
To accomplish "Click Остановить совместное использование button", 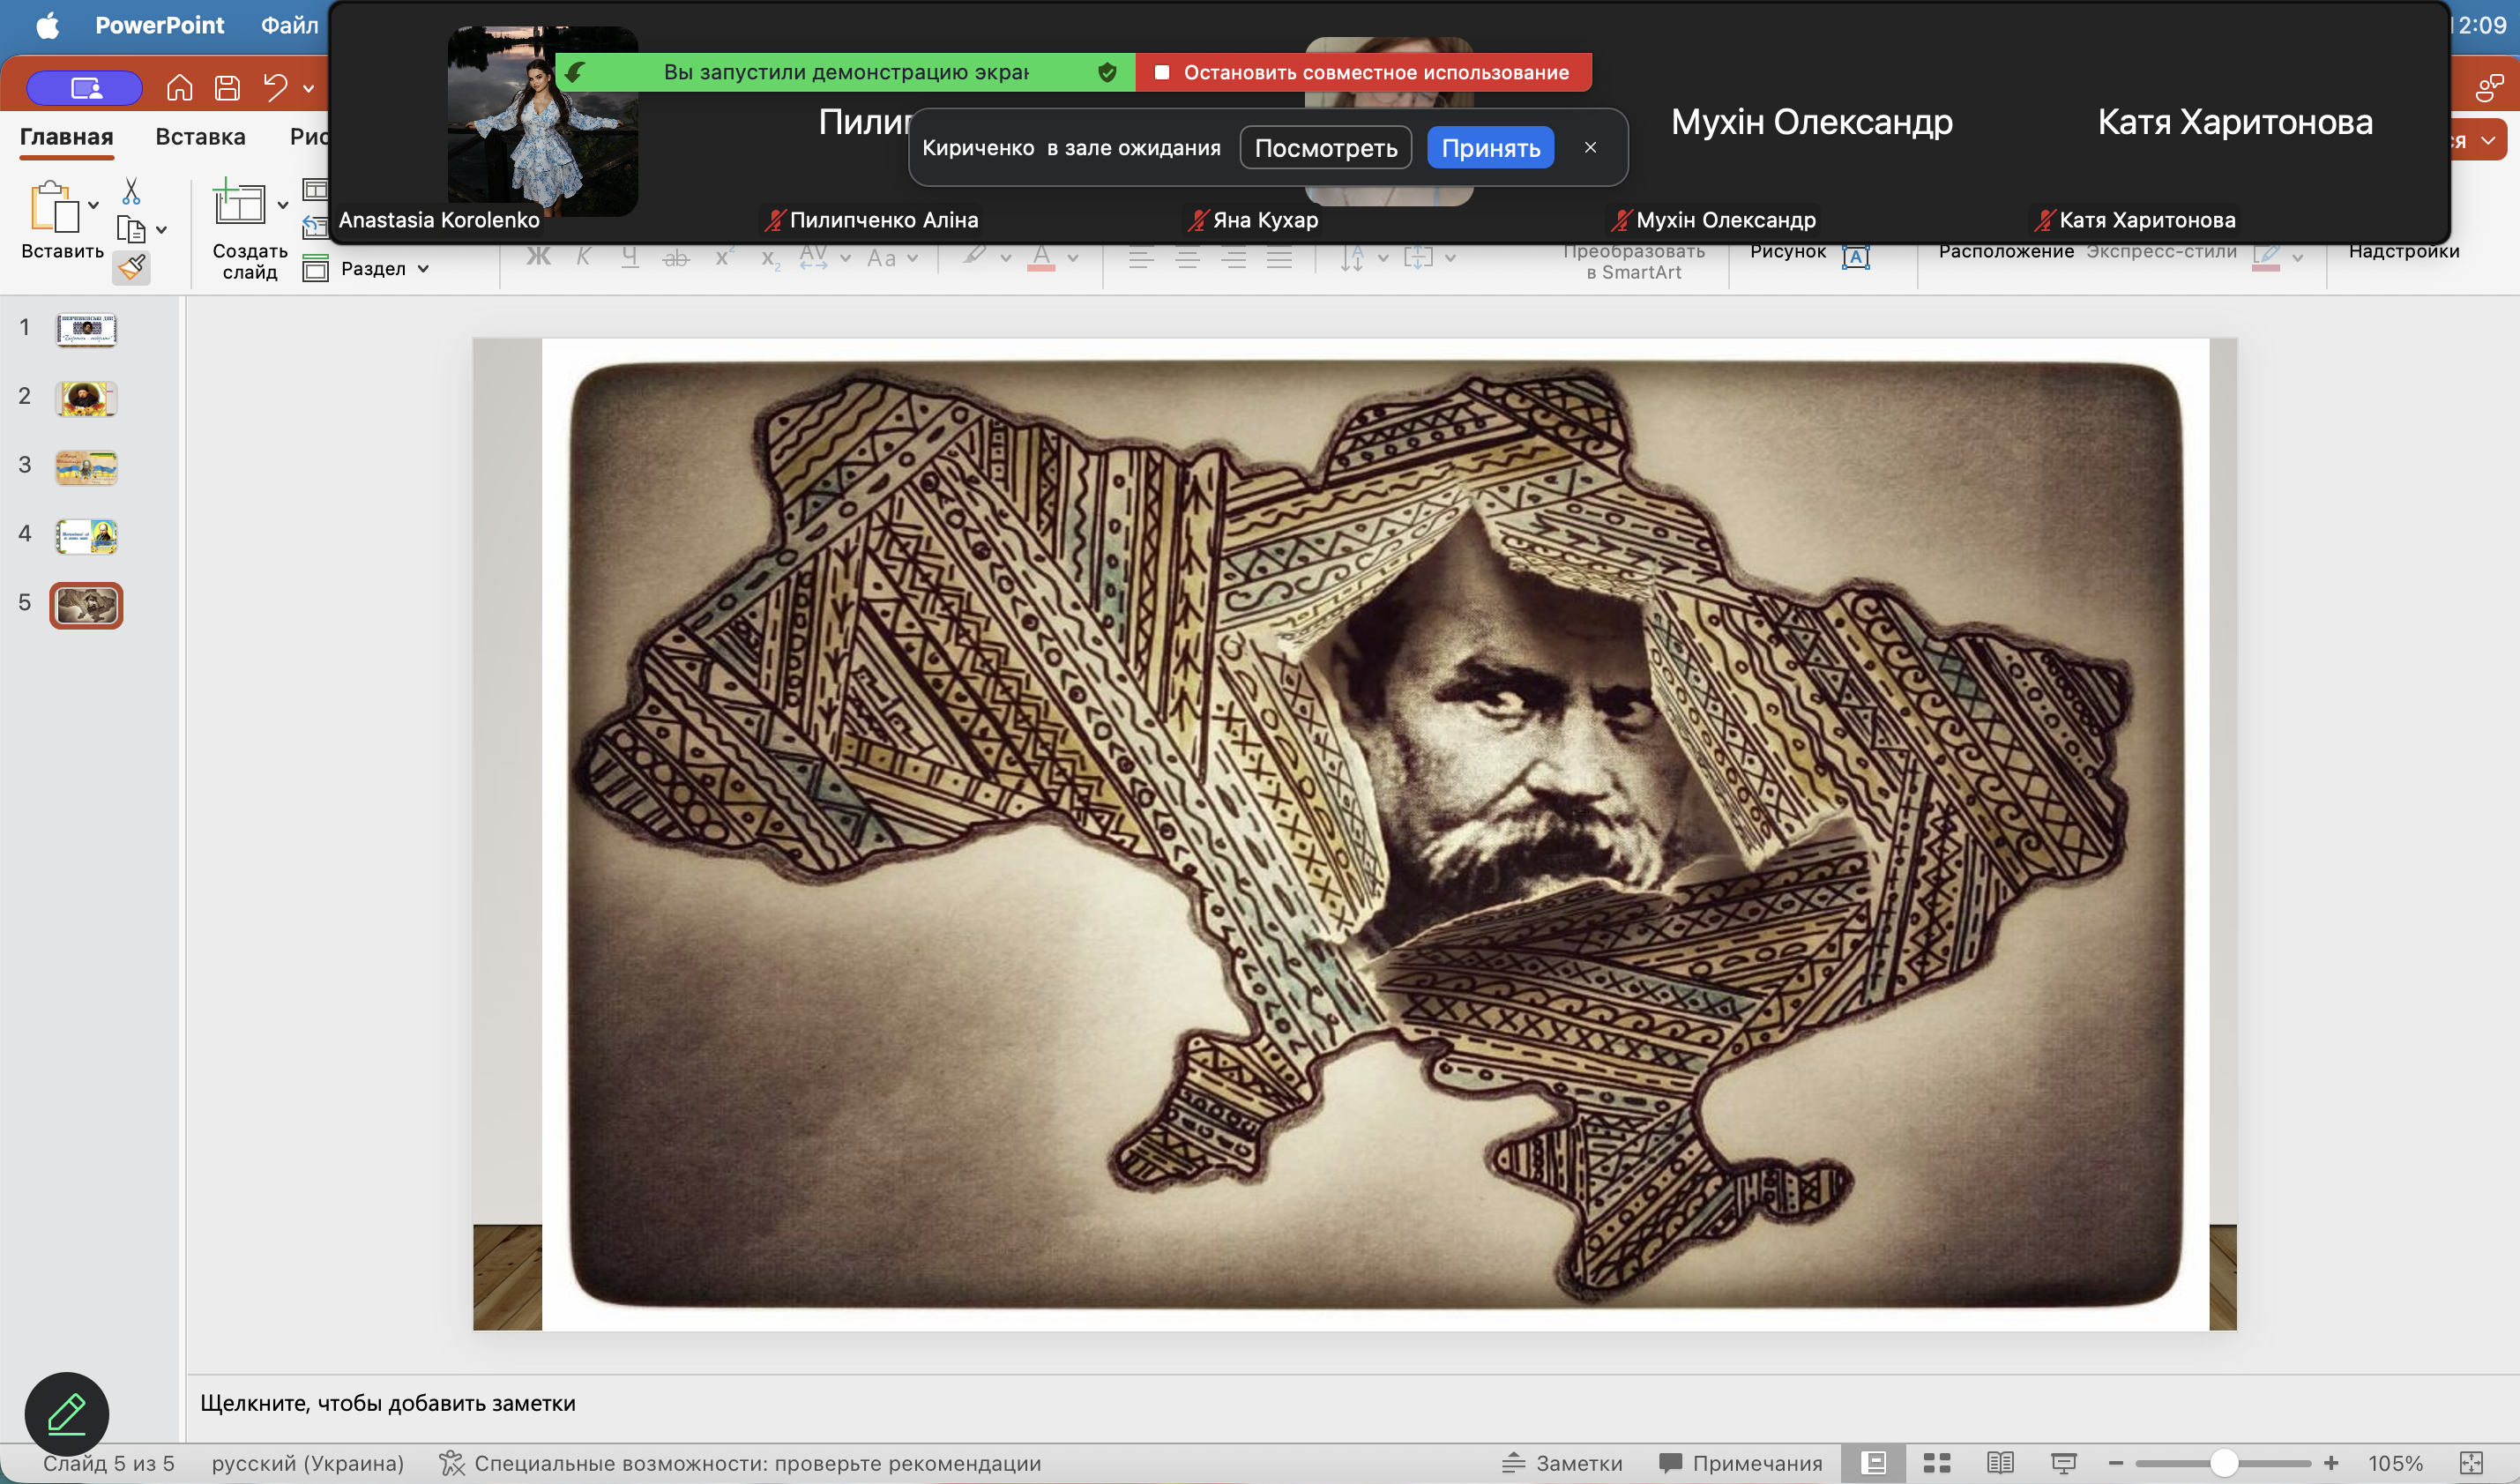I will click(x=1363, y=72).
